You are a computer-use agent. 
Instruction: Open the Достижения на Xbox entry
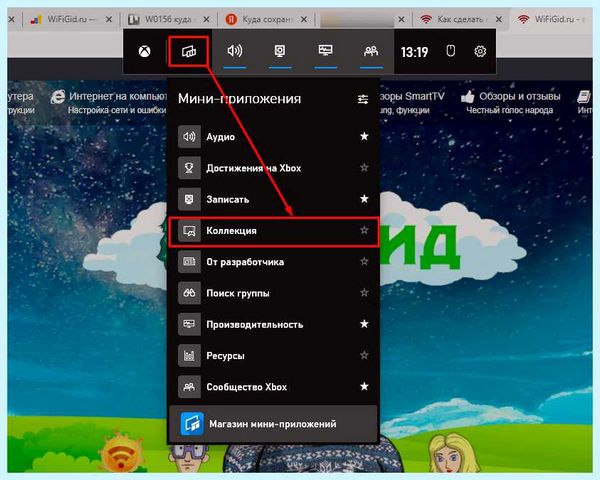click(273, 168)
